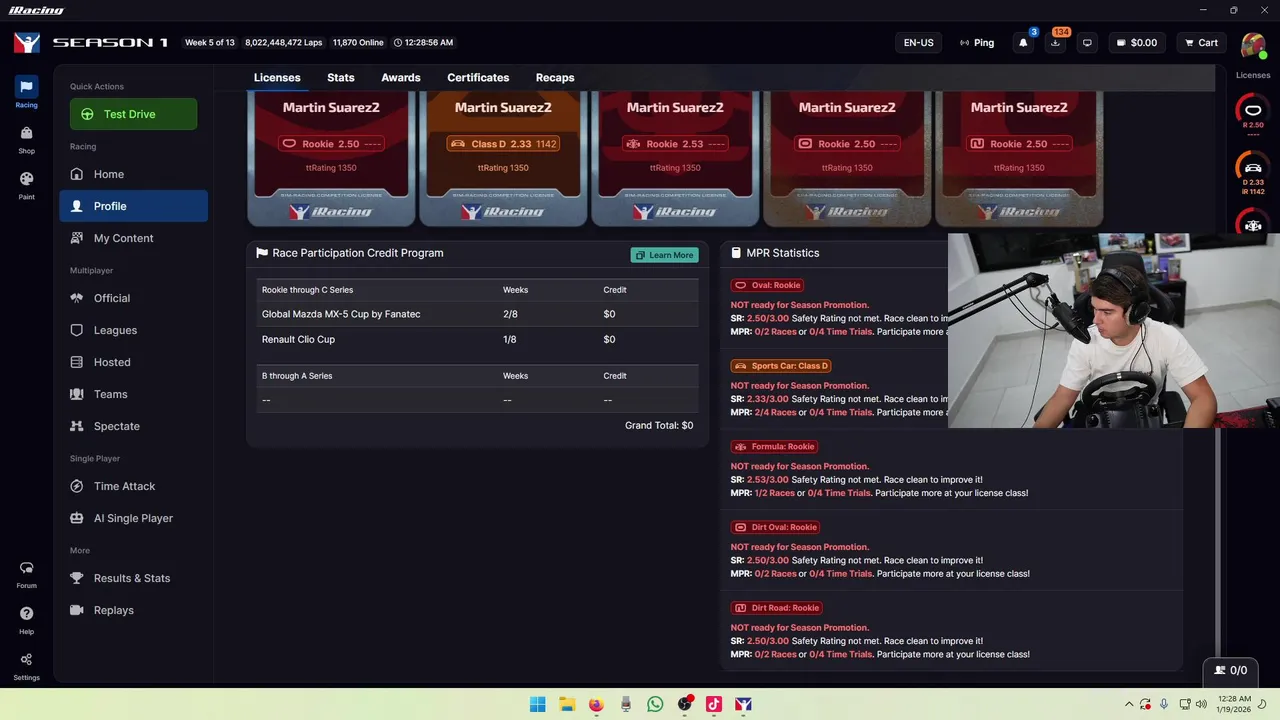Open Spectate in the sidebar
This screenshot has width=1280, height=720.
coord(133,426)
